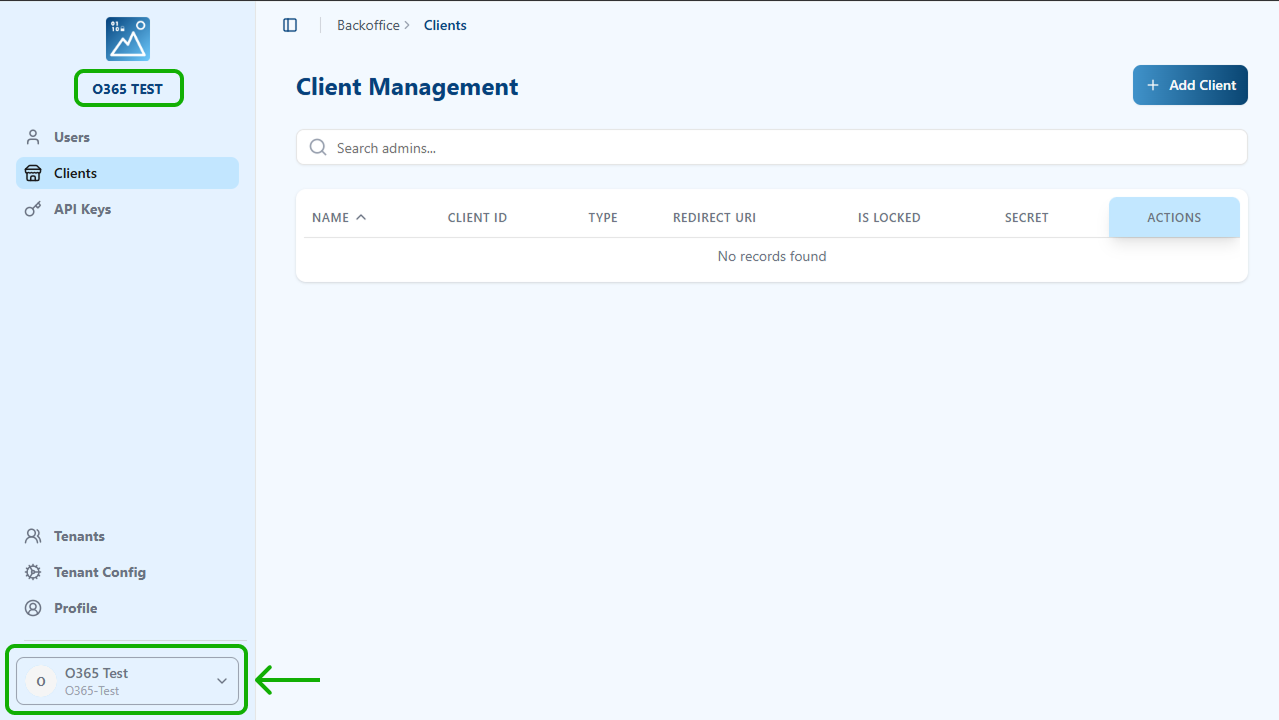Click the API Keys key icon

click(x=33, y=209)
